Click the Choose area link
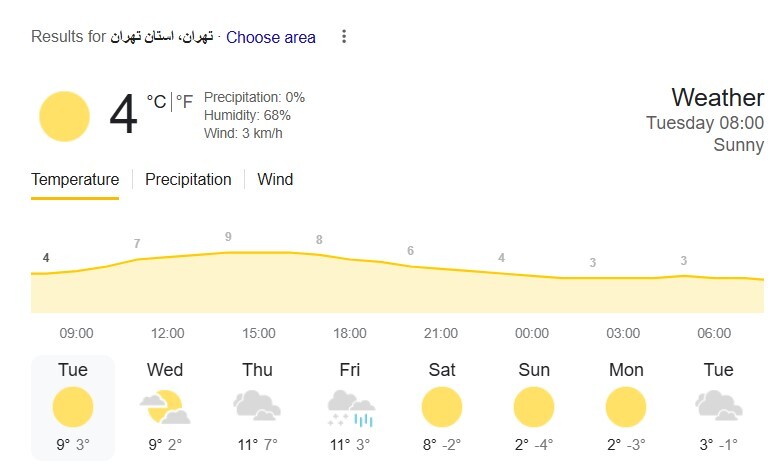The image size is (776, 475). coord(271,37)
